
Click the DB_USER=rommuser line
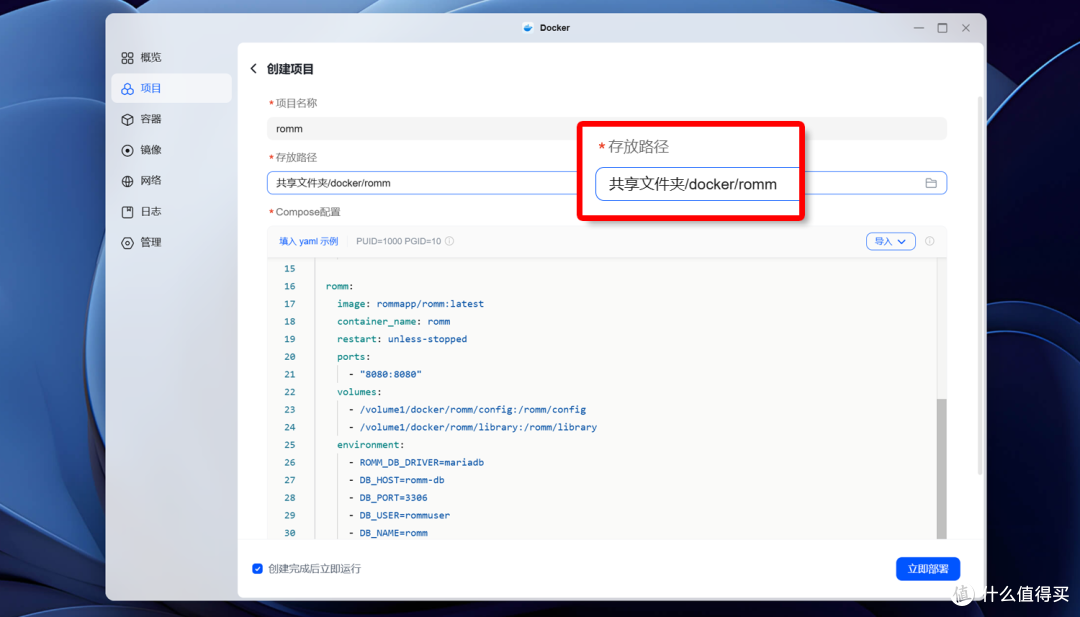[404, 515]
